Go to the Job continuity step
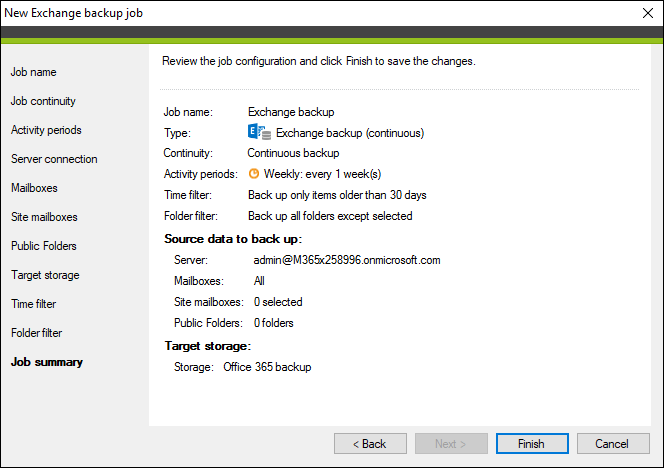This screenshot has width=664, height=468. (43, 101)
